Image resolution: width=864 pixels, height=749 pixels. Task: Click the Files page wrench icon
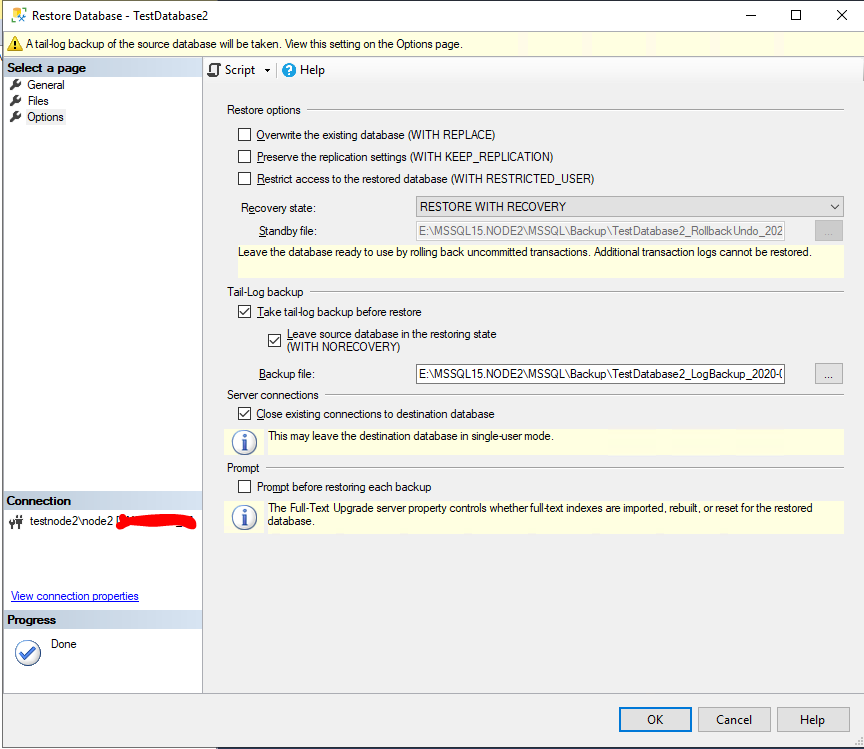pyautogui.click(x=16, y=101)
